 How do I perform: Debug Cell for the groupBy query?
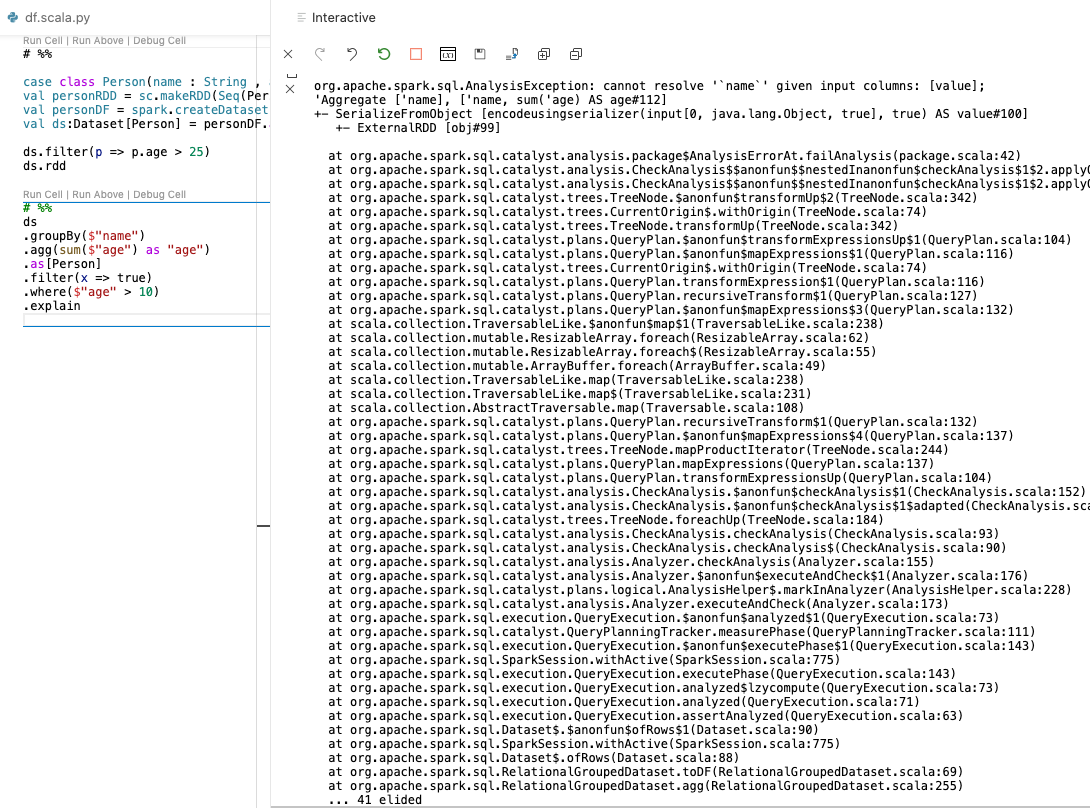click(x=159, y=194)
